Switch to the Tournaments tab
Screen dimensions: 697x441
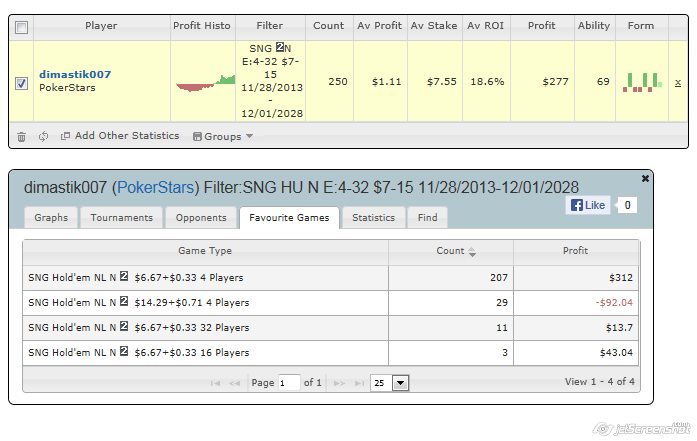pyautogui.click(x=121, y=218)
